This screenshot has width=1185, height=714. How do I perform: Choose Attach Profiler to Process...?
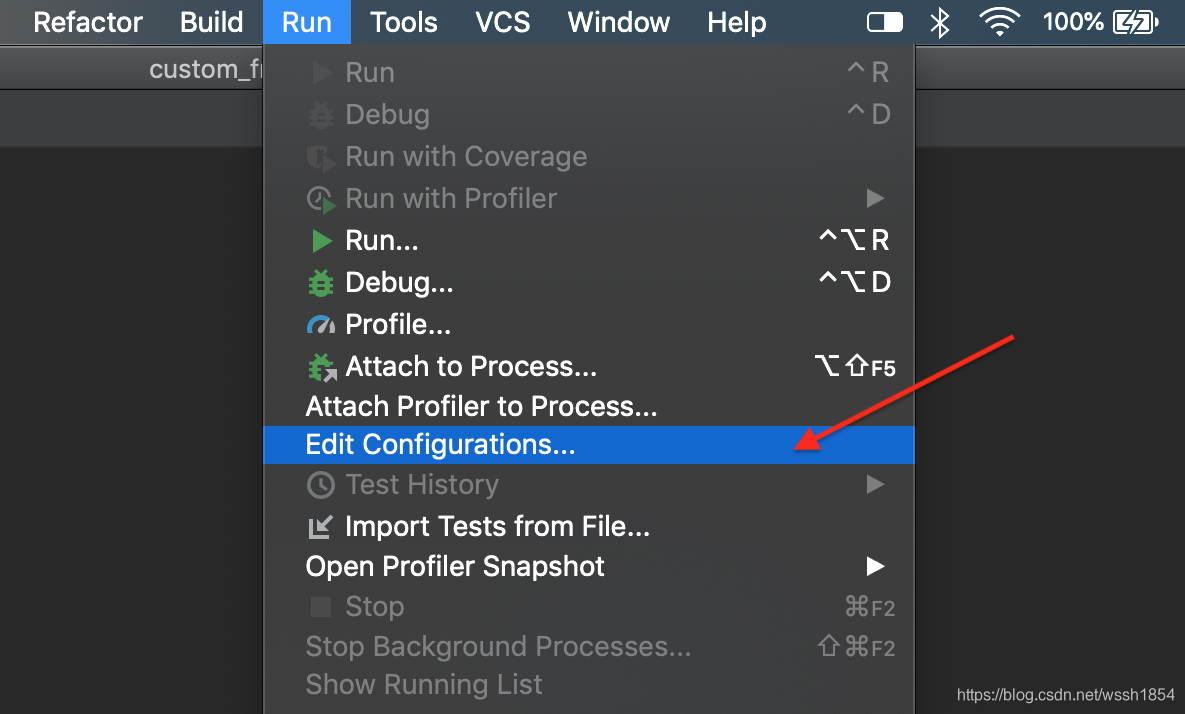coord(481,407)
